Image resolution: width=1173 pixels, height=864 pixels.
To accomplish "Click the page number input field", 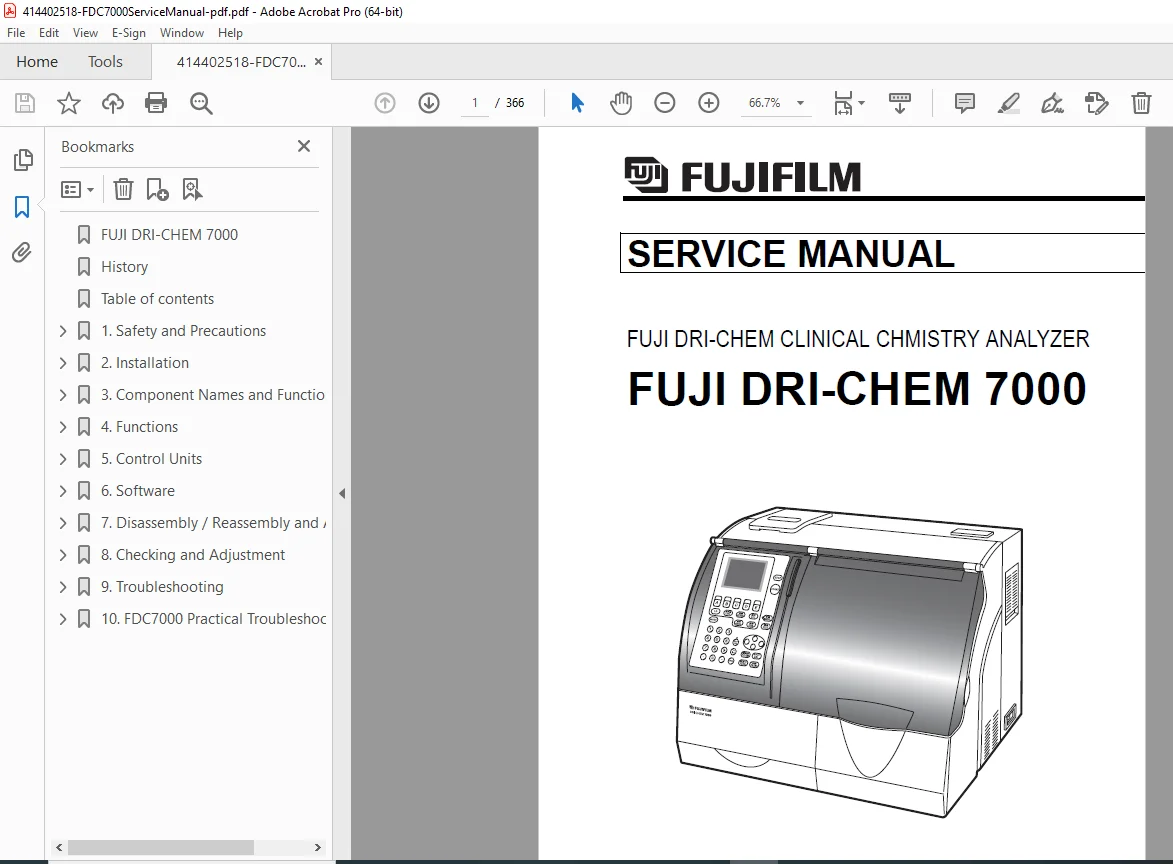I will pos(474,102).
